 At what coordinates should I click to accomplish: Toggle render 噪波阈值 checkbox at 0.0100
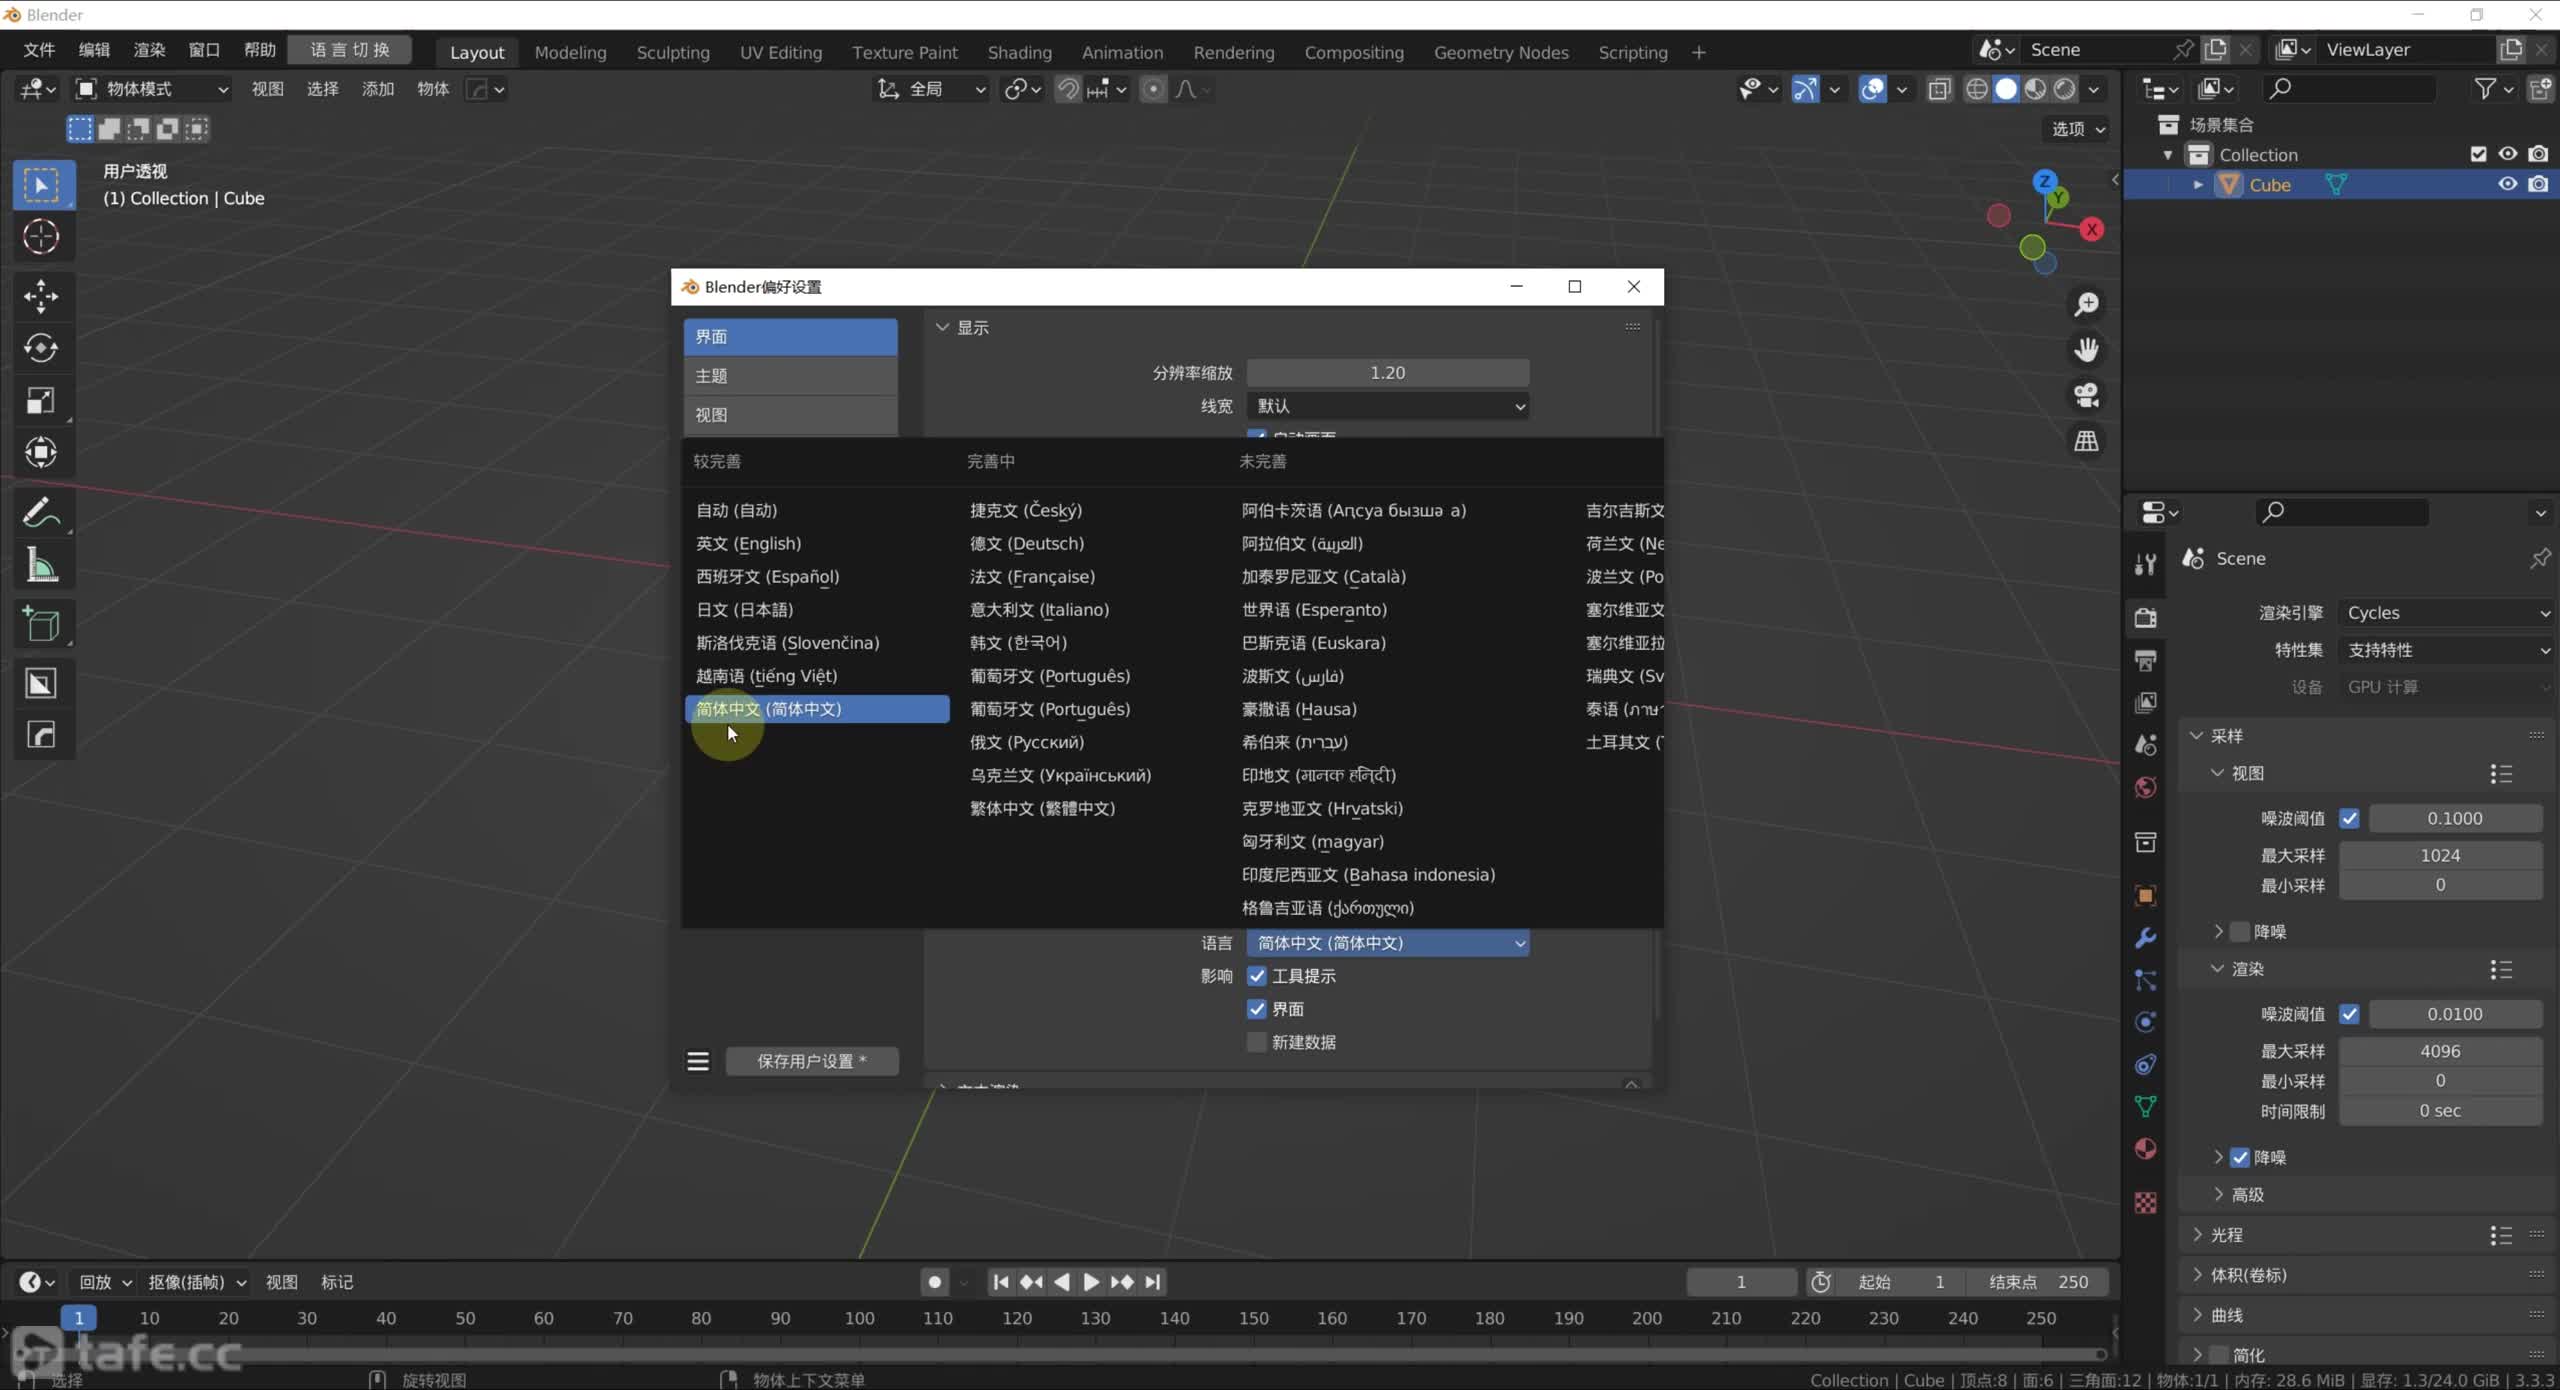pos(2350,1014)
